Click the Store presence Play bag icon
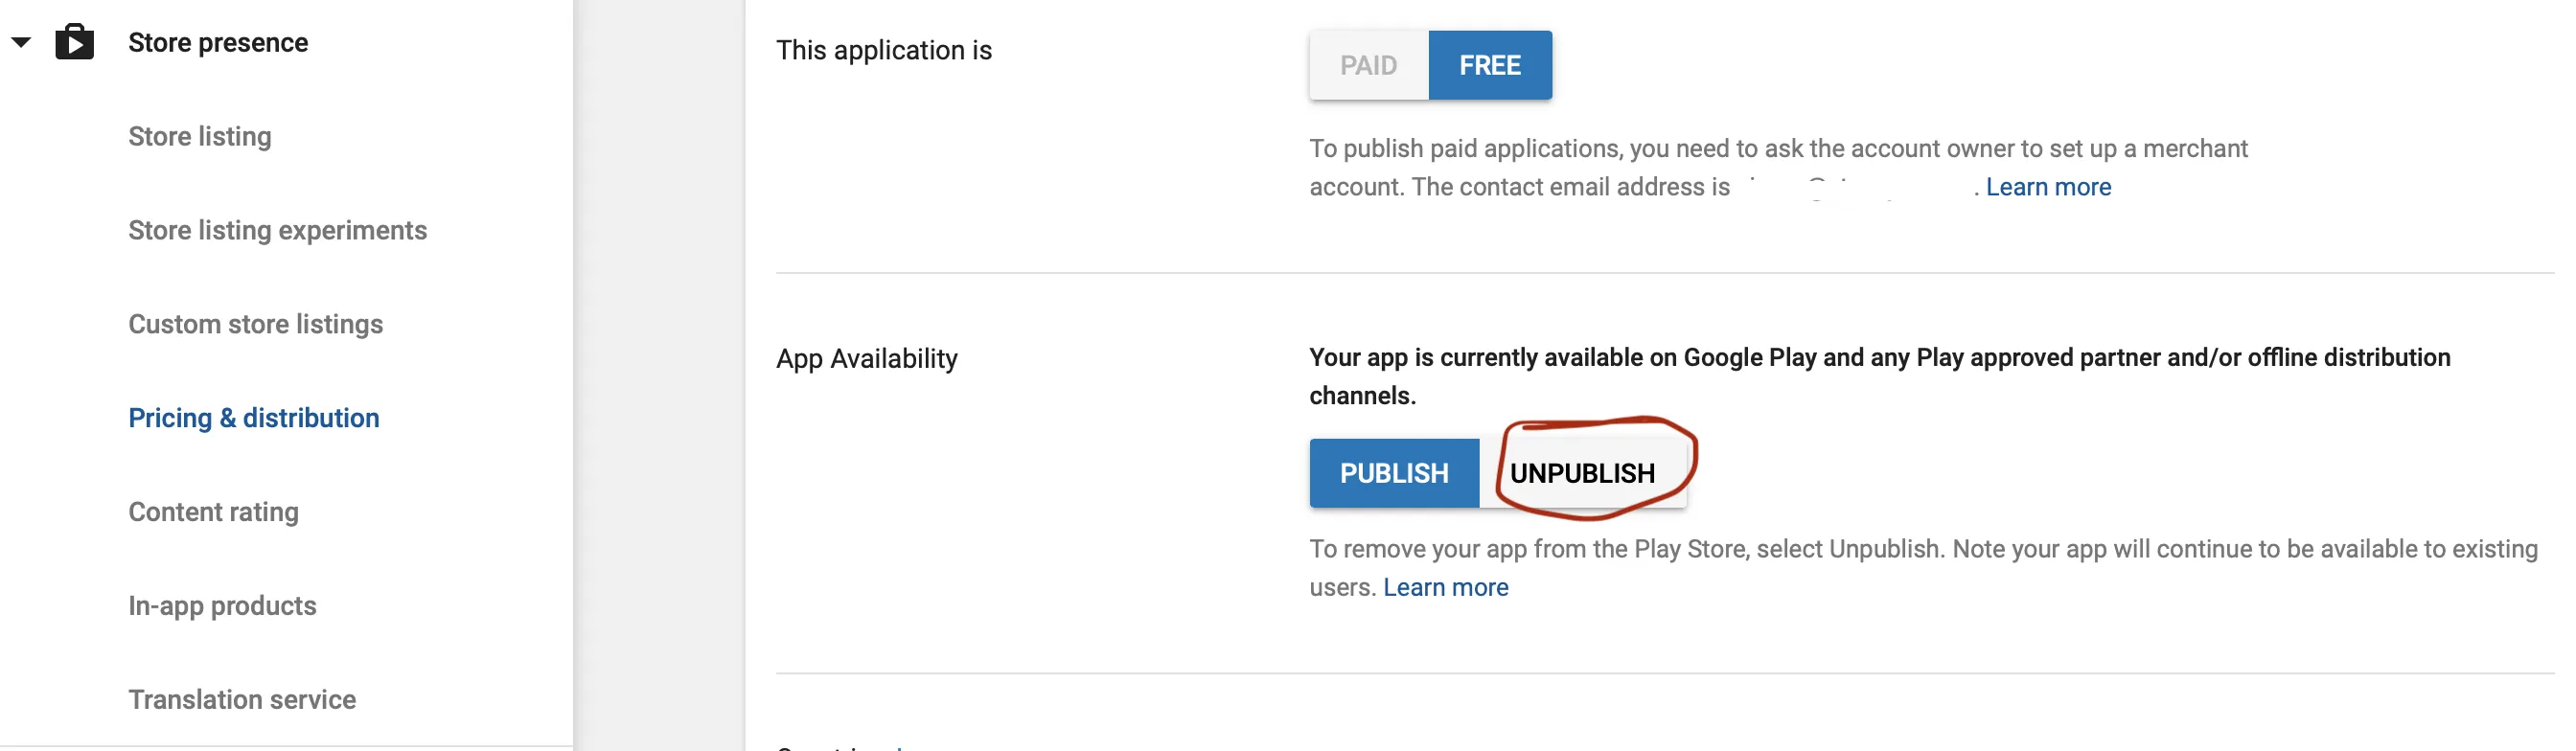The image size is (2576, 751). 74,42
